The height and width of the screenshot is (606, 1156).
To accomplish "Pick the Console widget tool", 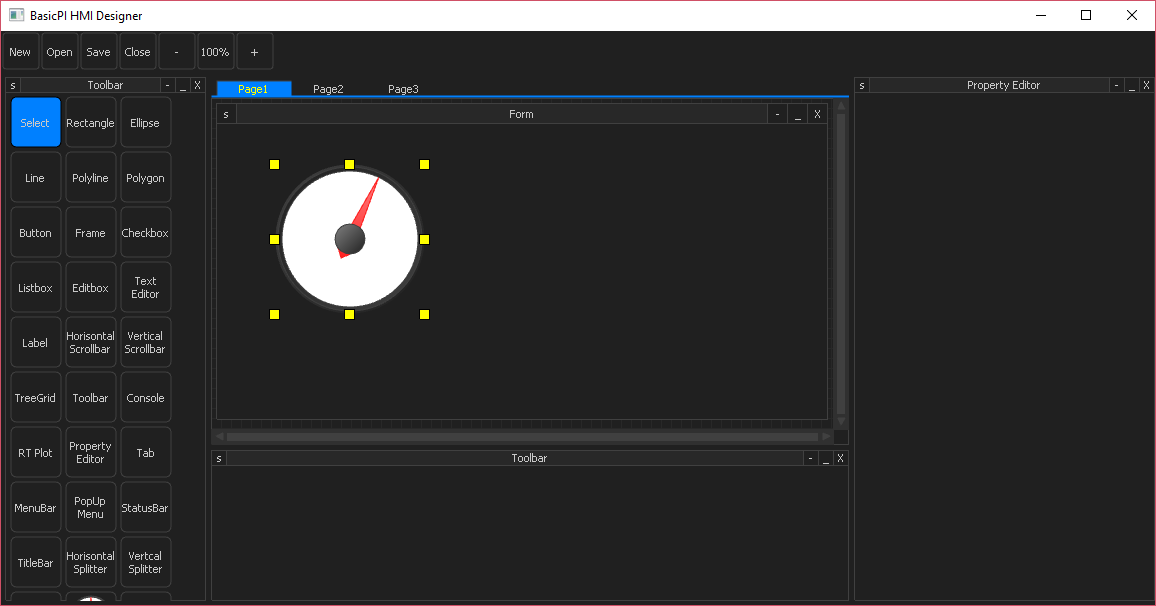I will point(145,398).
